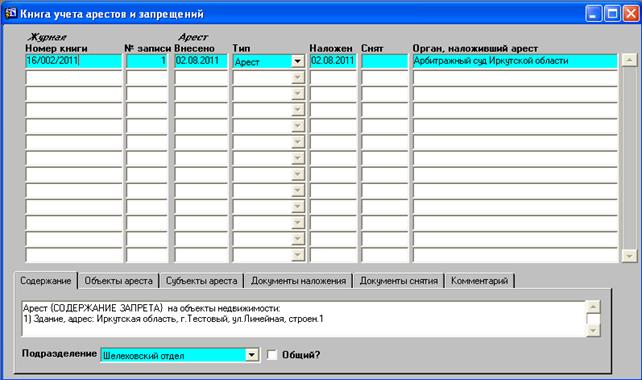Click the second-row Орган, наложивший арест field
This screenshot has height=380, width=642.
[515, 78]
